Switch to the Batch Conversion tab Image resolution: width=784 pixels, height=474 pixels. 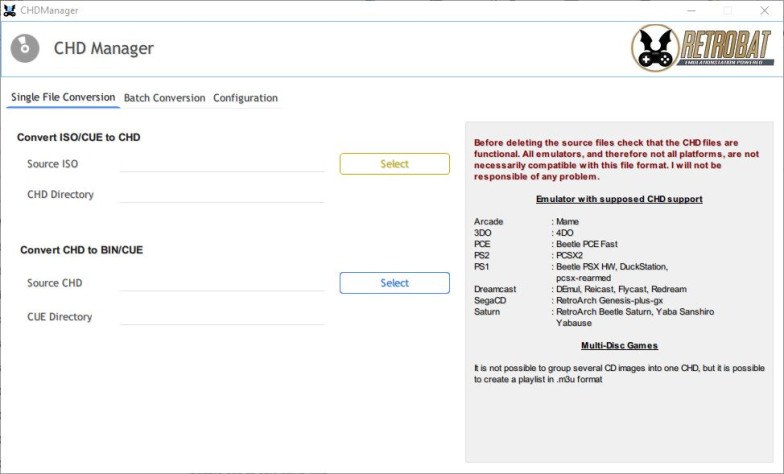pyautogui.click(x=164, y=98)
